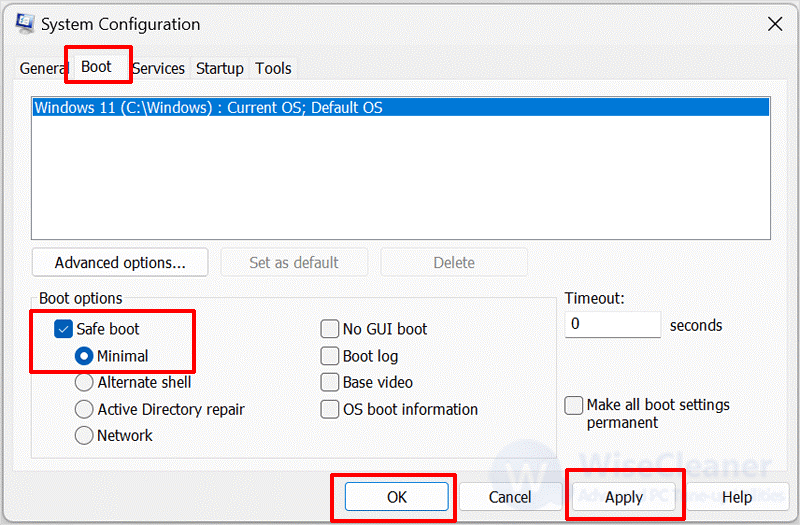Tick the Boot log checkbox

[x=330, y=356]
